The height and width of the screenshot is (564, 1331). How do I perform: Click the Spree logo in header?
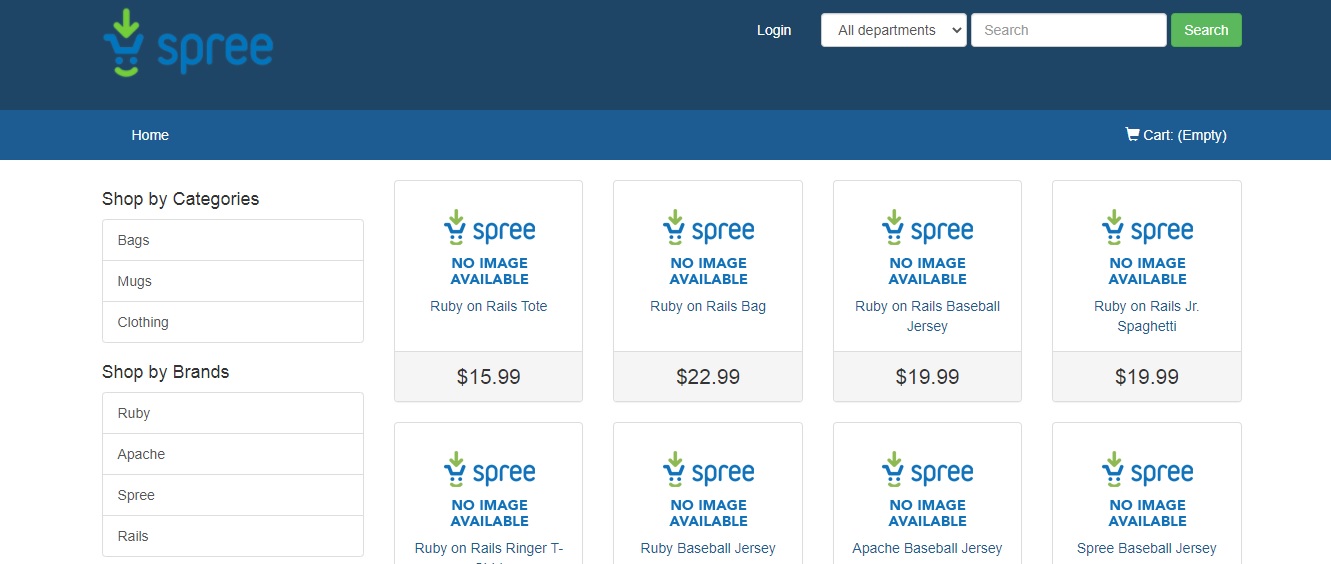(188, 44)
